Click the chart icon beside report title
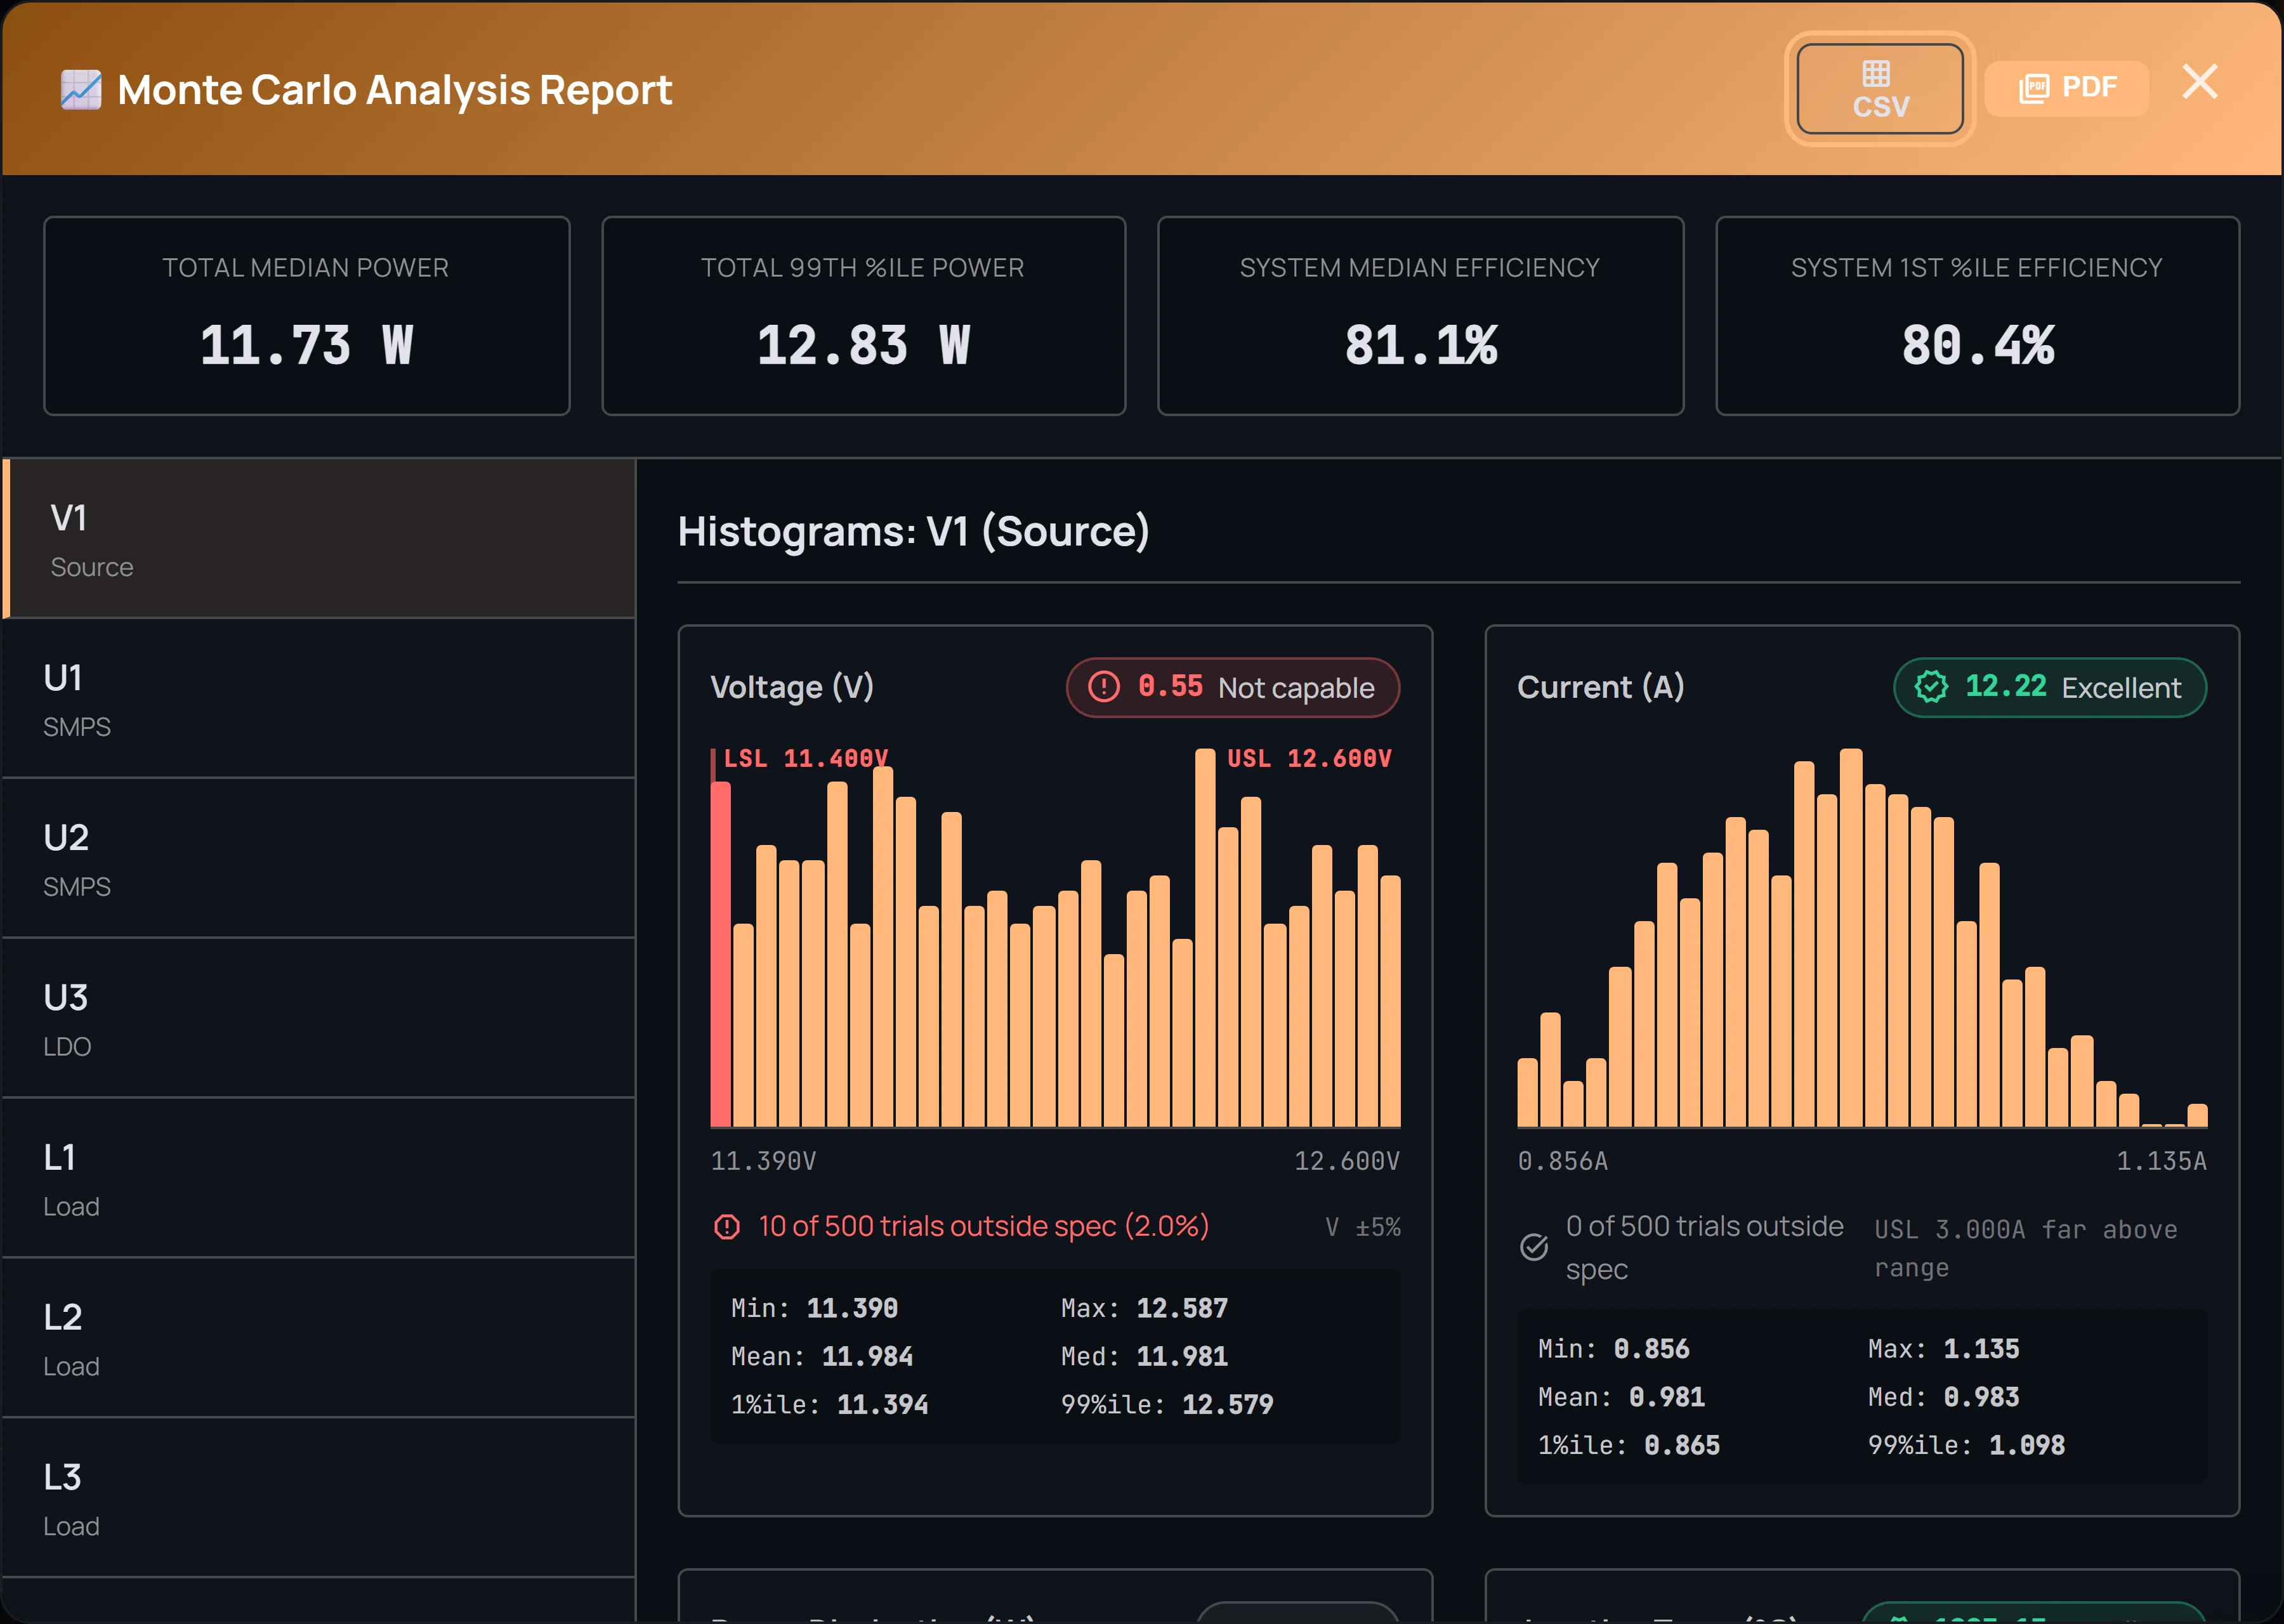 coord(81,90)
